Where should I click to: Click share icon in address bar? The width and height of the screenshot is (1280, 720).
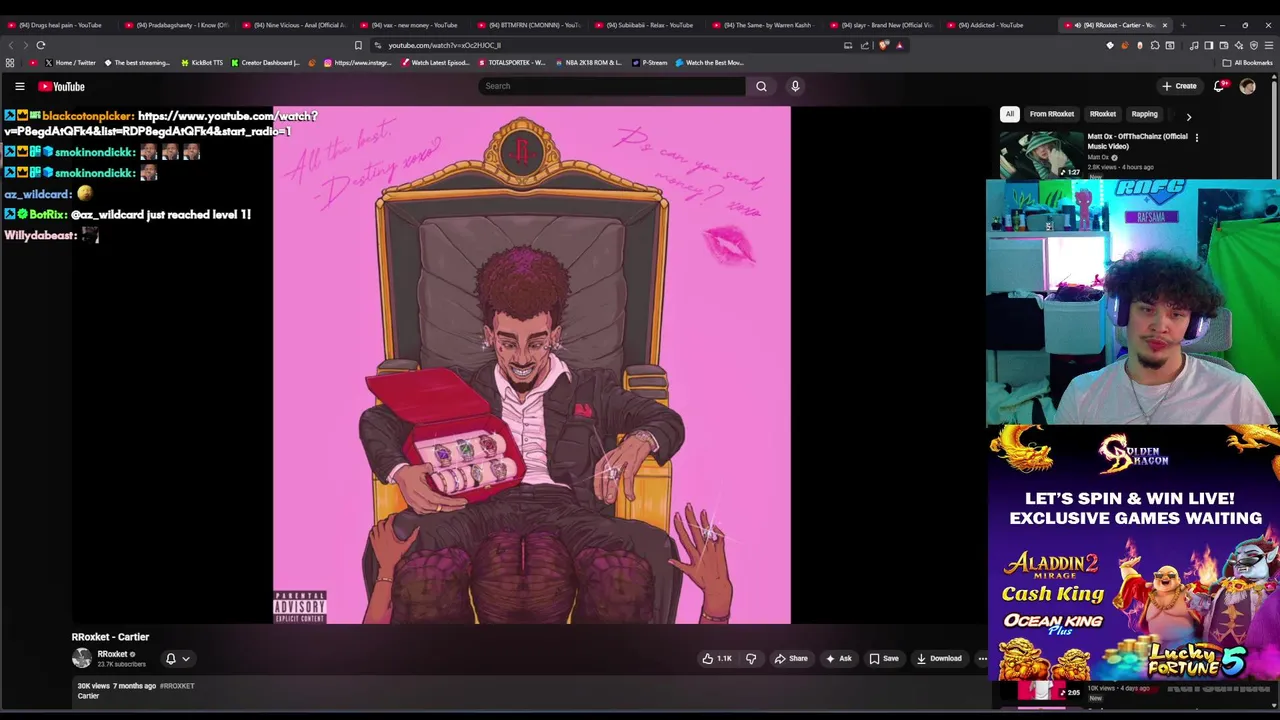[x=864, y=45]
